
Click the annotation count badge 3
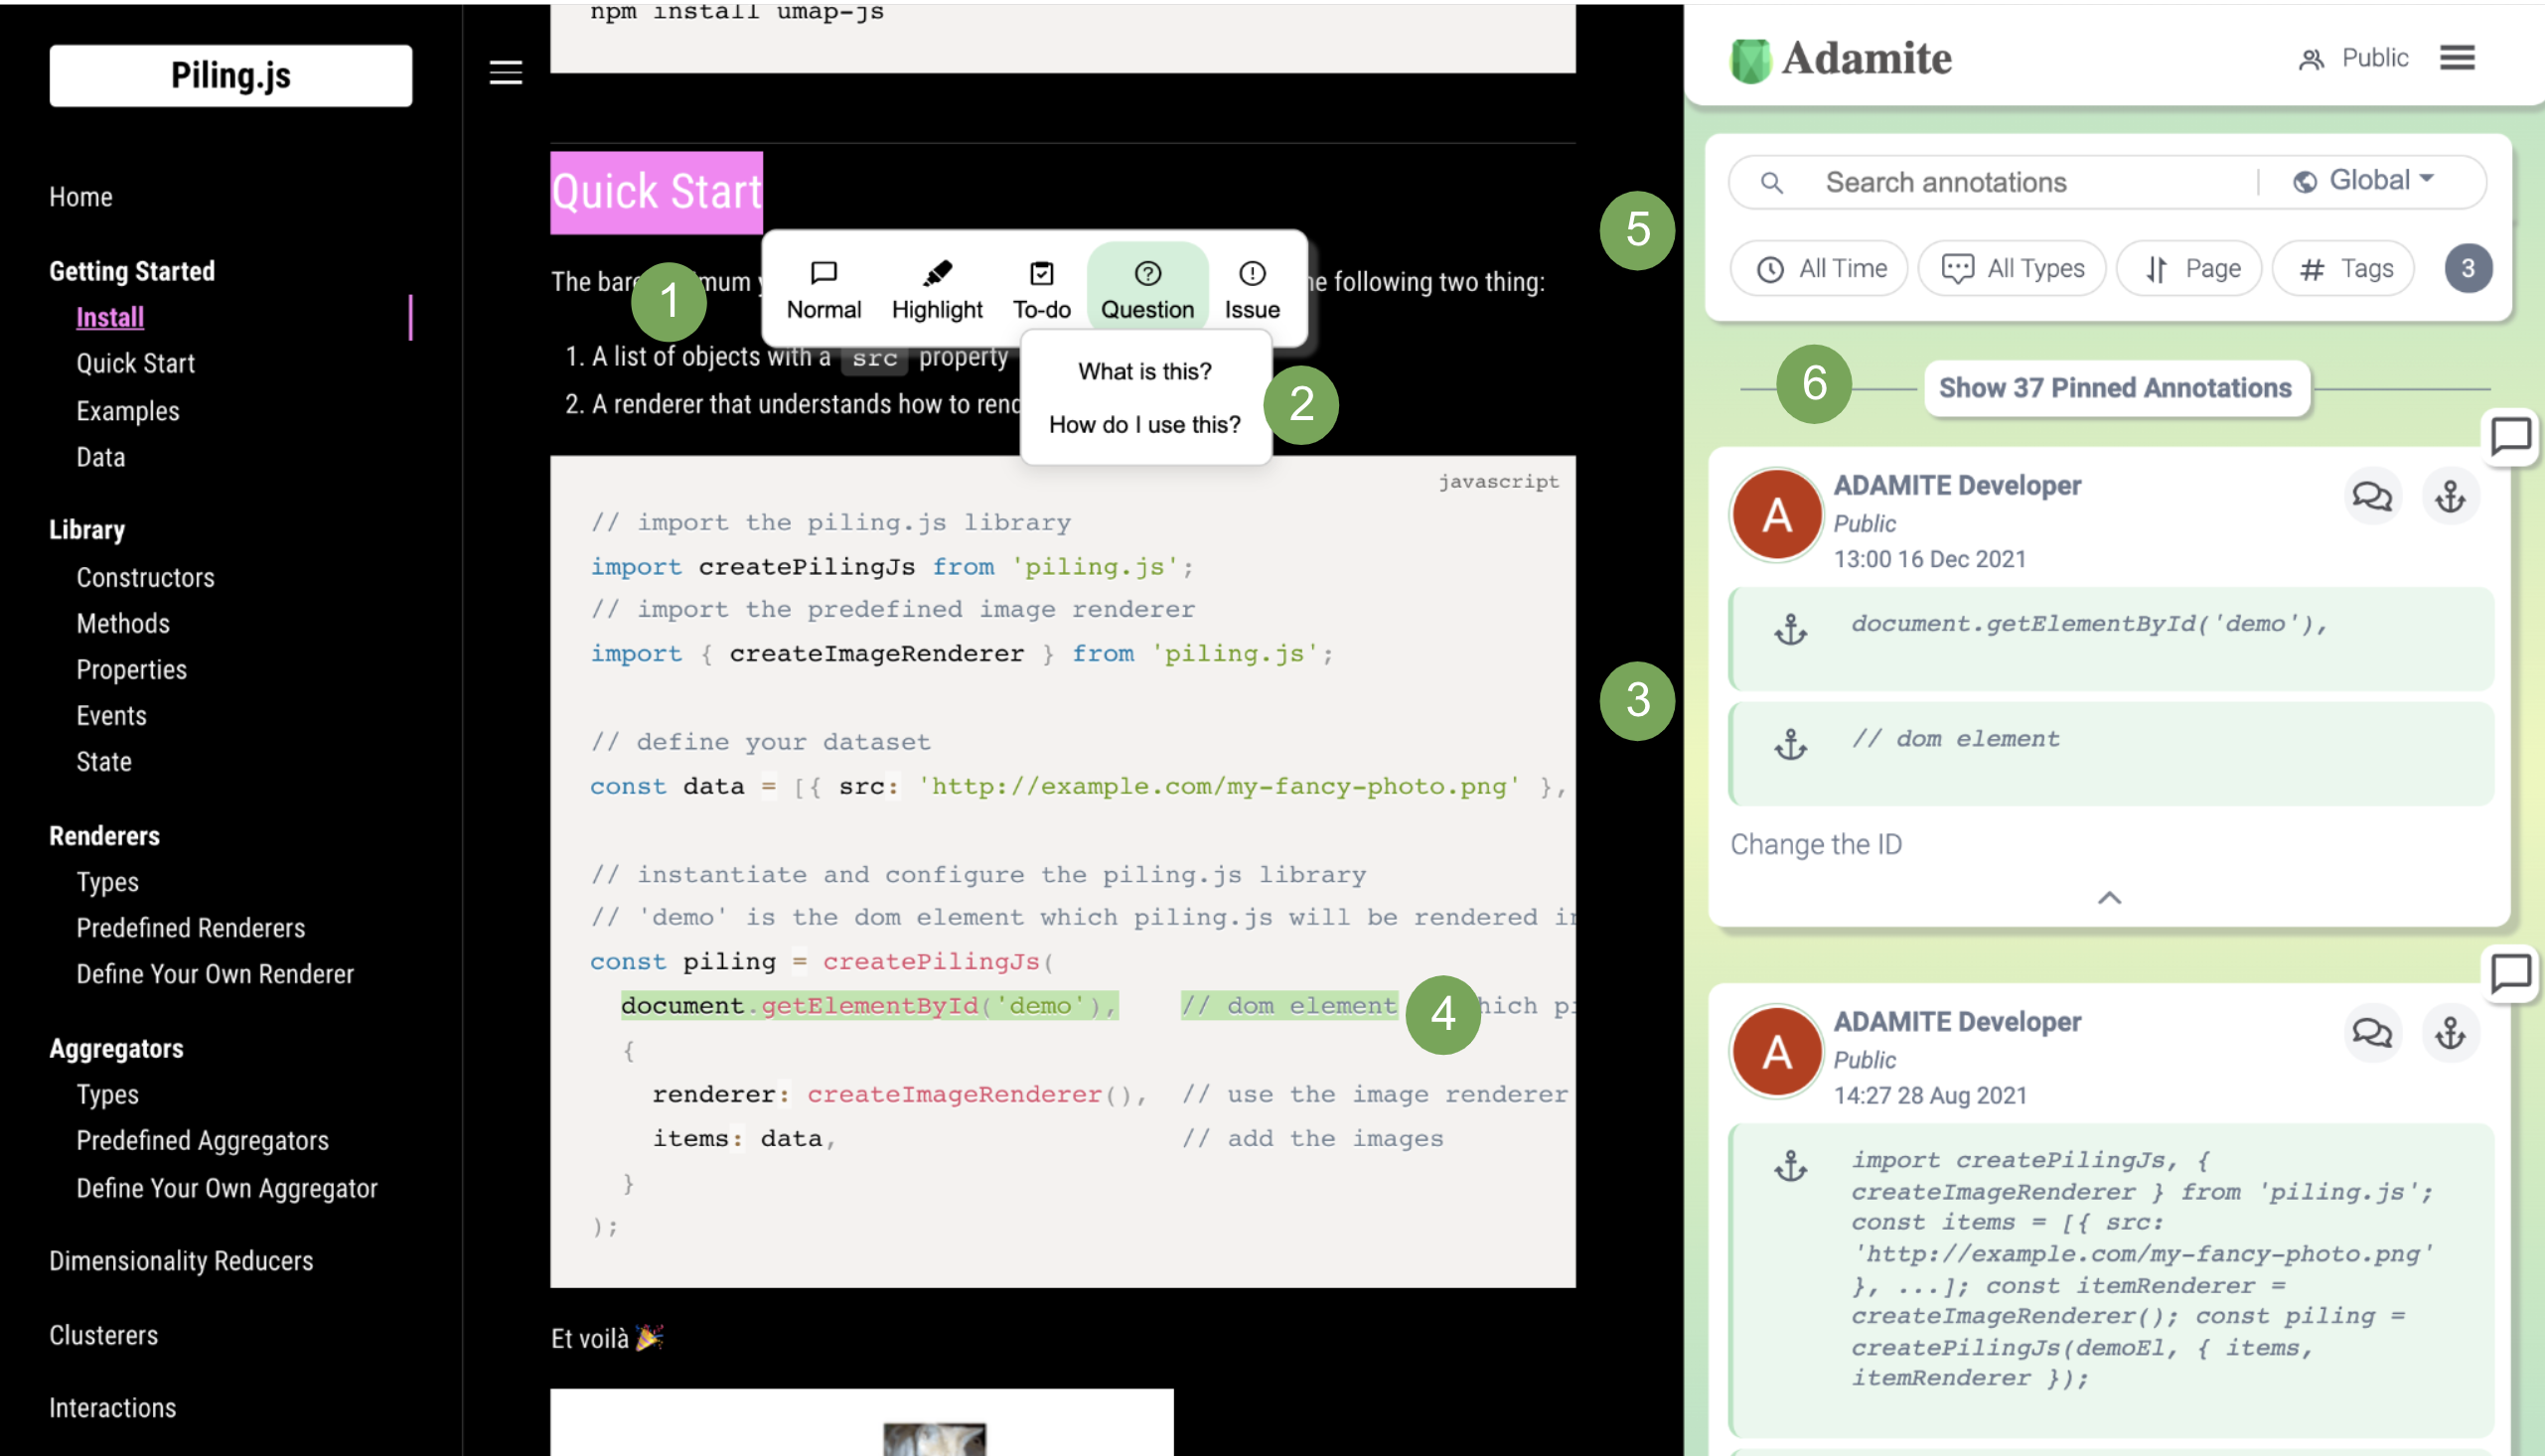click(x=2467, y=268)
